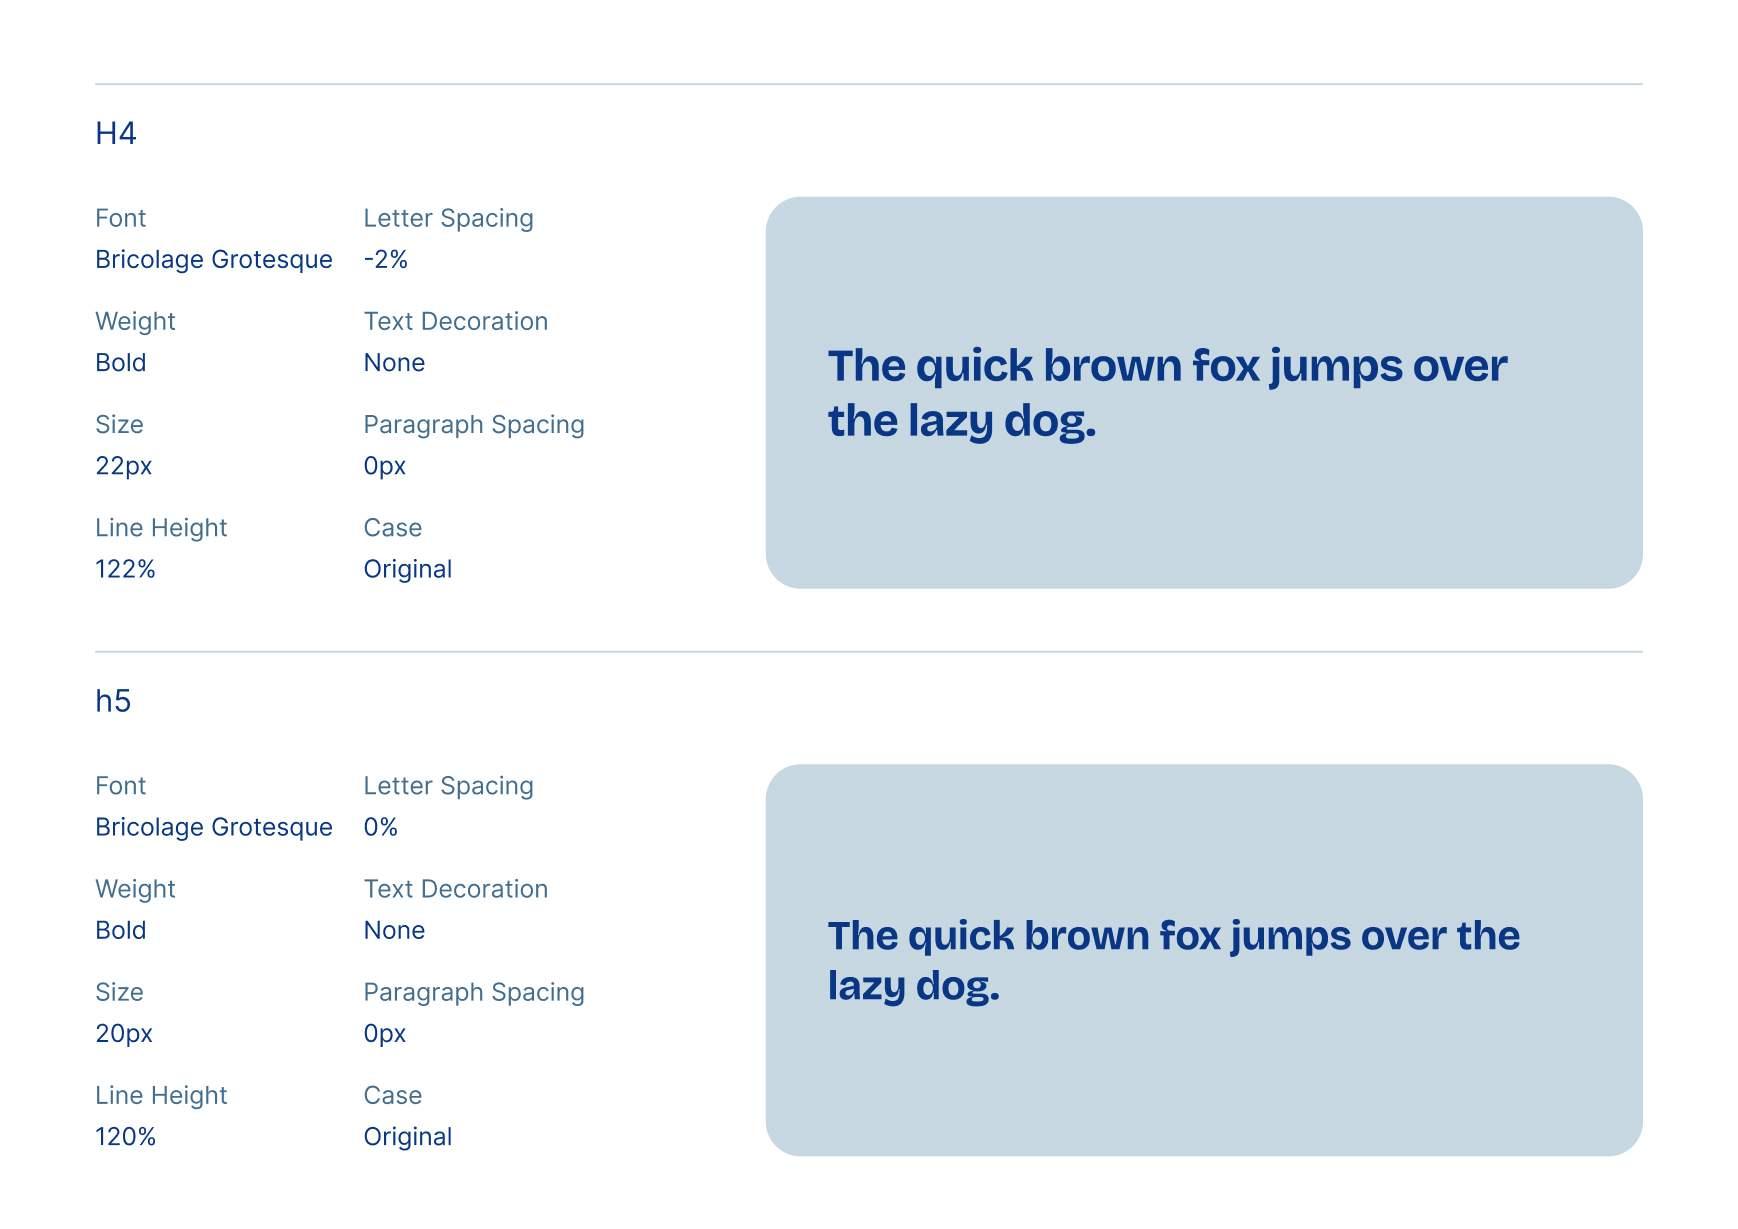Click the H4 sample text preview
The width and height of the screenshot is (1738, 1229).
(x=1166, y=393)
